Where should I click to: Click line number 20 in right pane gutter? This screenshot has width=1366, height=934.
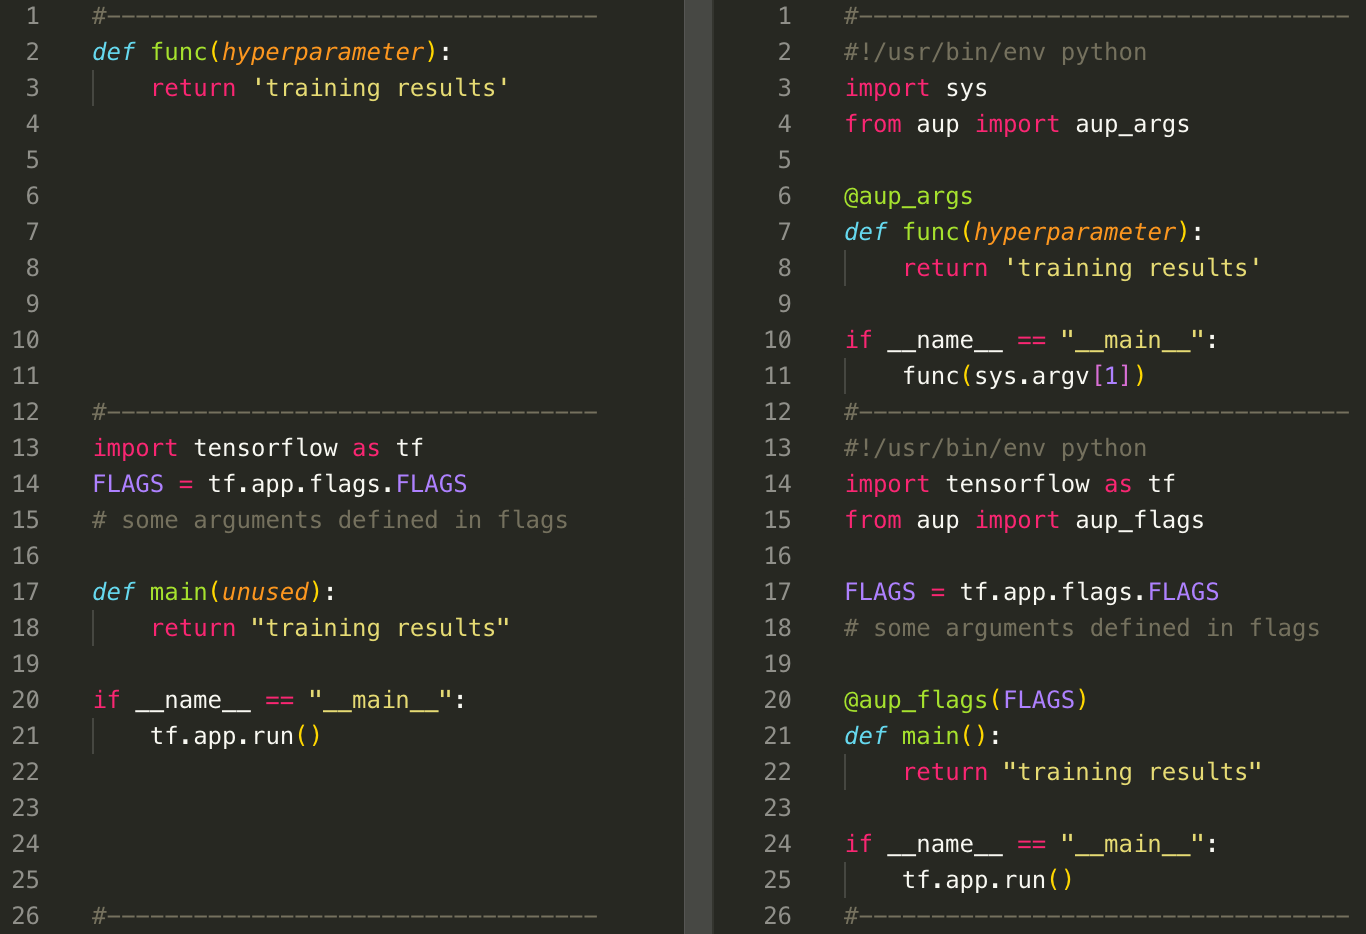[778, 700]
